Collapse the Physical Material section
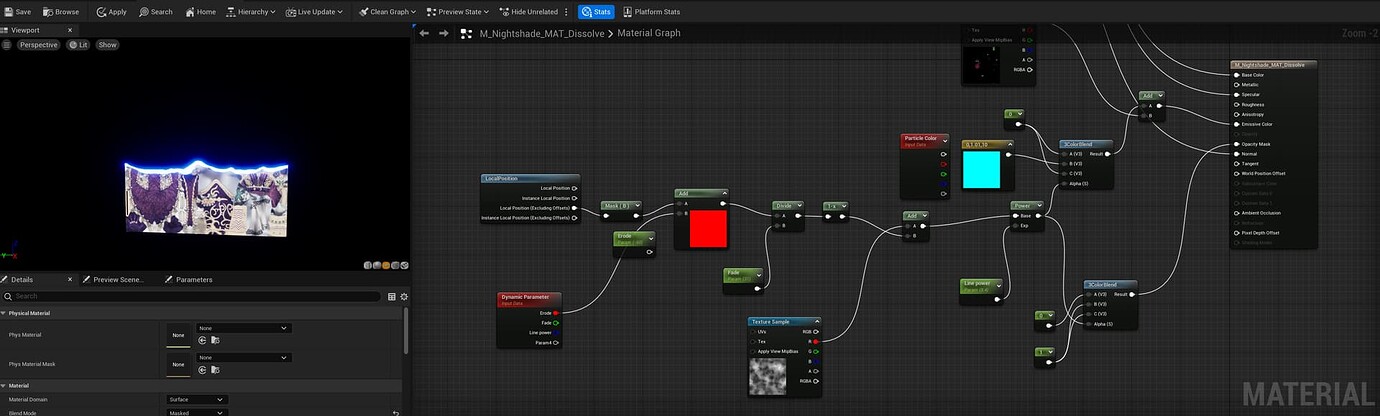 pyautogui.click(x=4, y=313)
